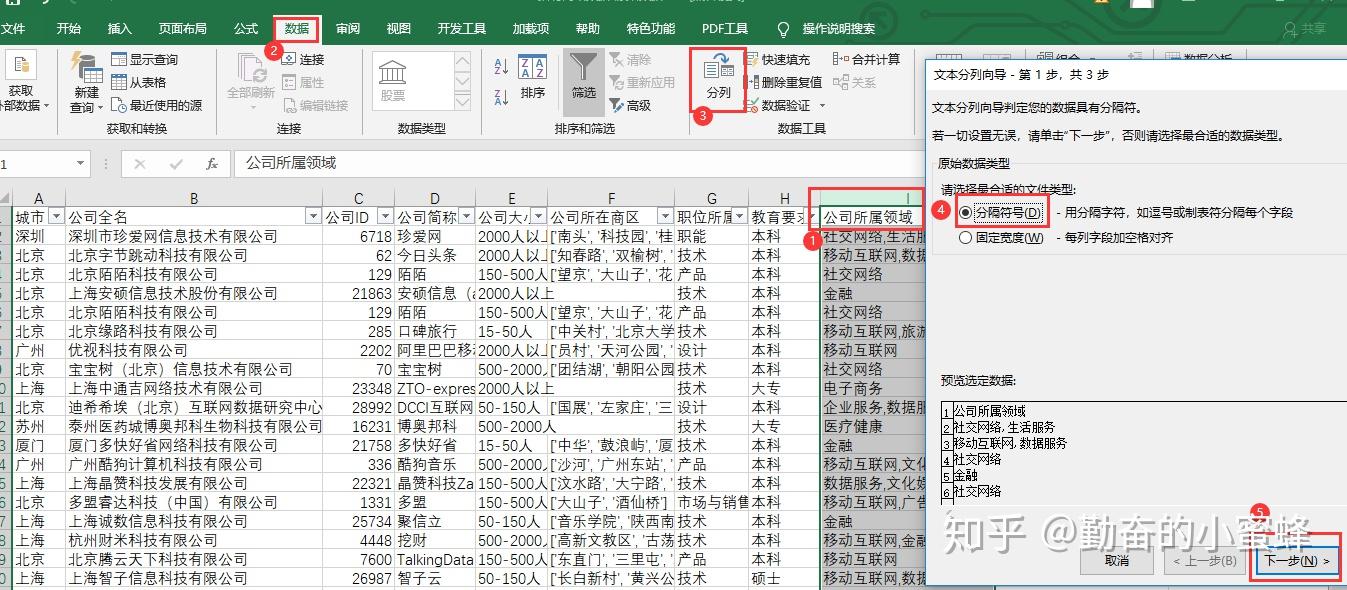Click 全部刷新 refresh all icon

(x=251, y=68)
